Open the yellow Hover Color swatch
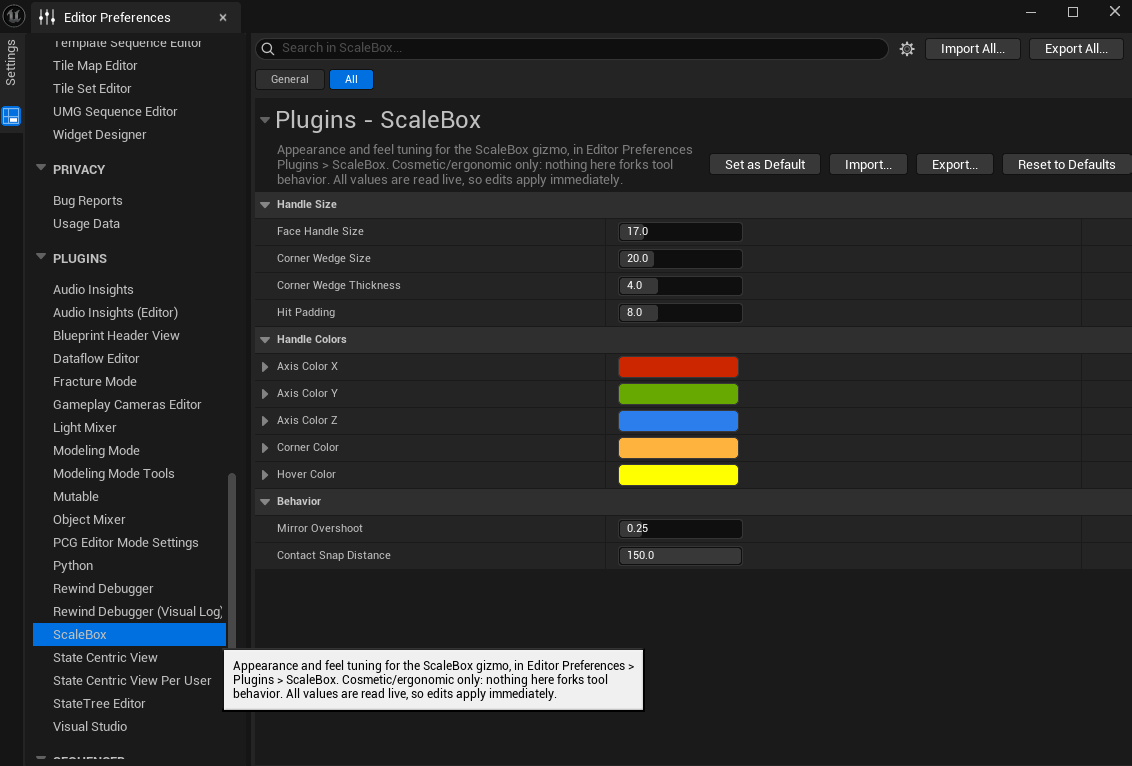The image size is (1132, 766). pos(678,474)
